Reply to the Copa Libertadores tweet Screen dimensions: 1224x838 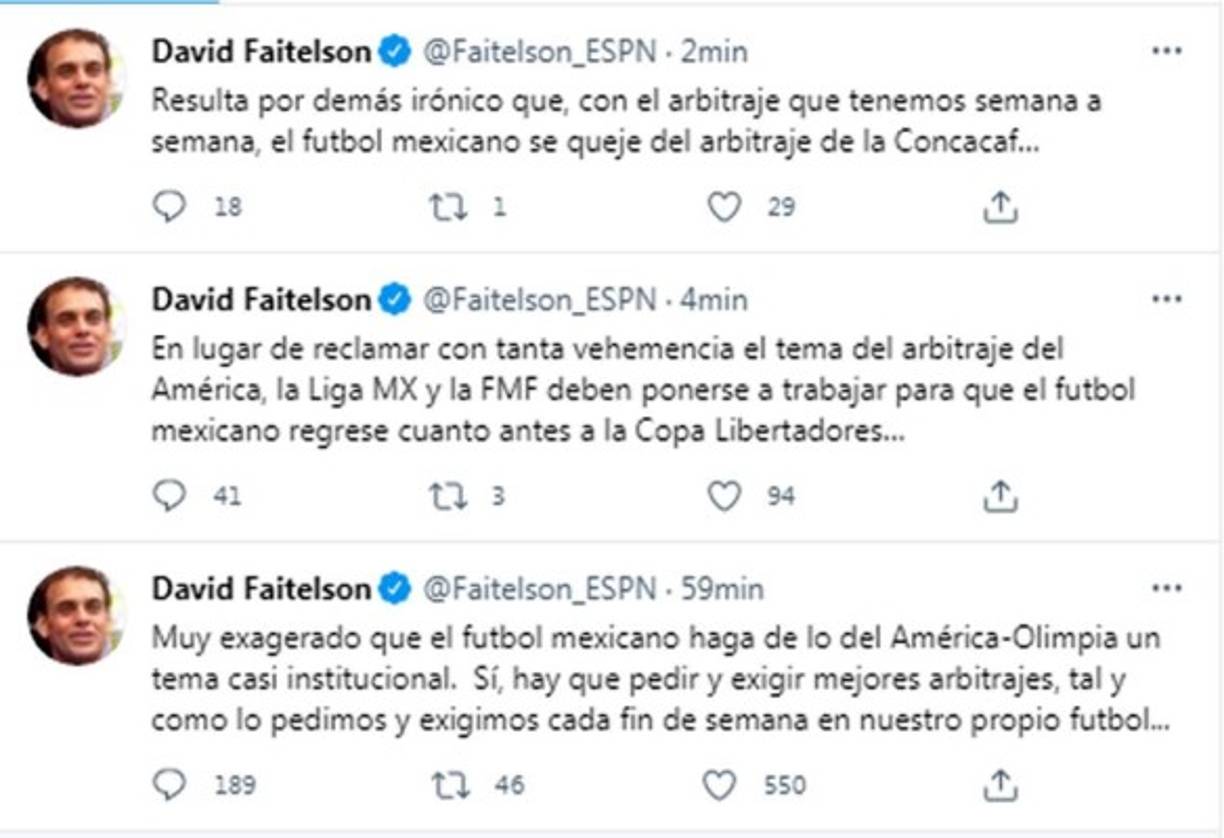pyautogui.click(x=170, y=495)
